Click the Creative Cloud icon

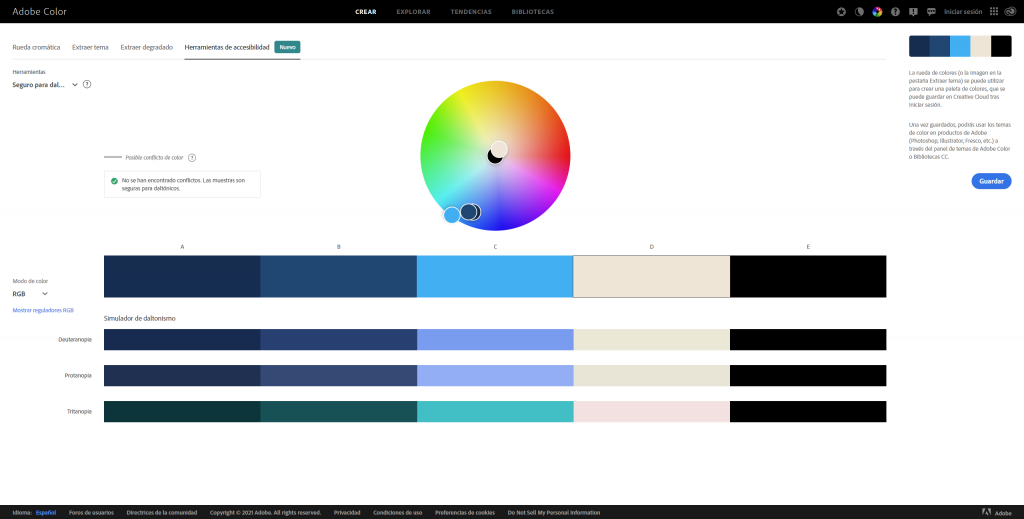click(1010, 12)
